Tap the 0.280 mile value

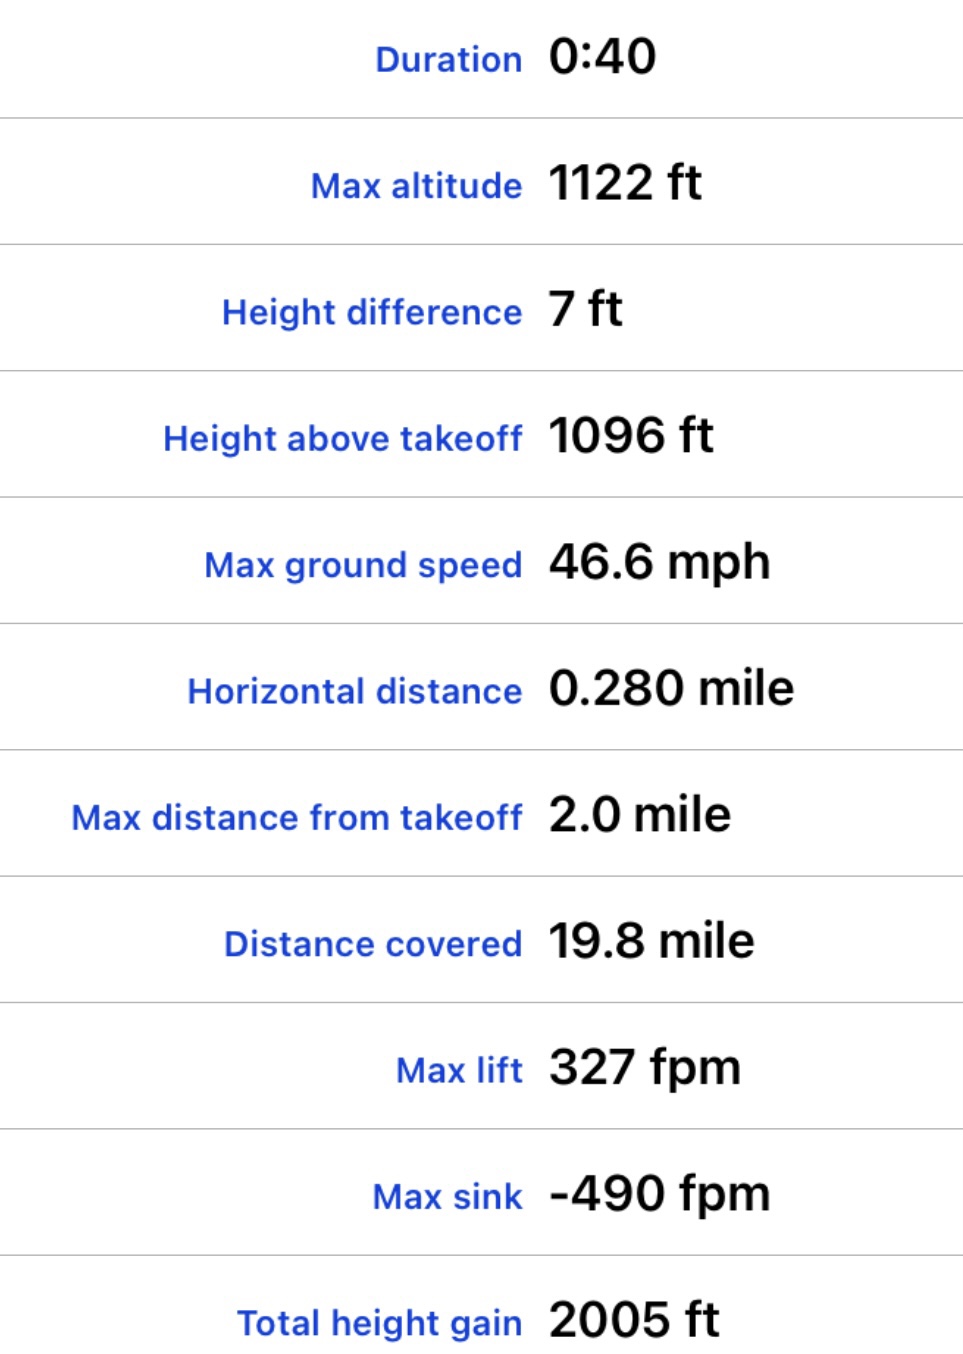(x=671, y=688)
